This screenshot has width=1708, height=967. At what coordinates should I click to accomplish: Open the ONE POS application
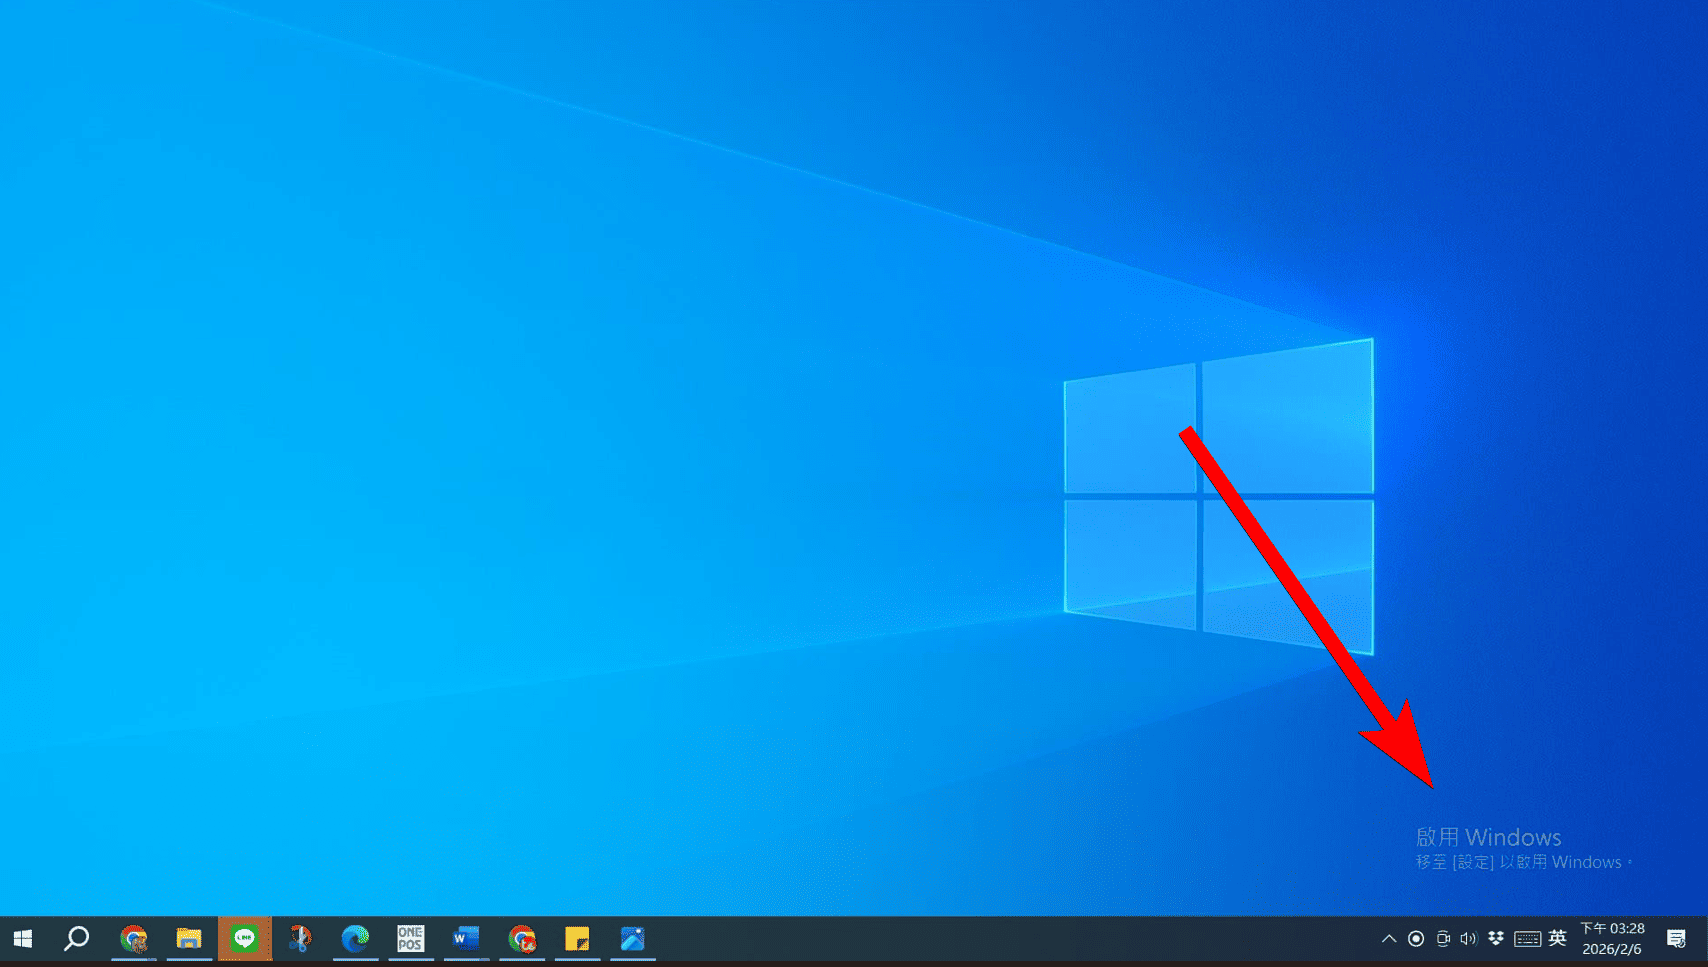(x=410, y=939)
